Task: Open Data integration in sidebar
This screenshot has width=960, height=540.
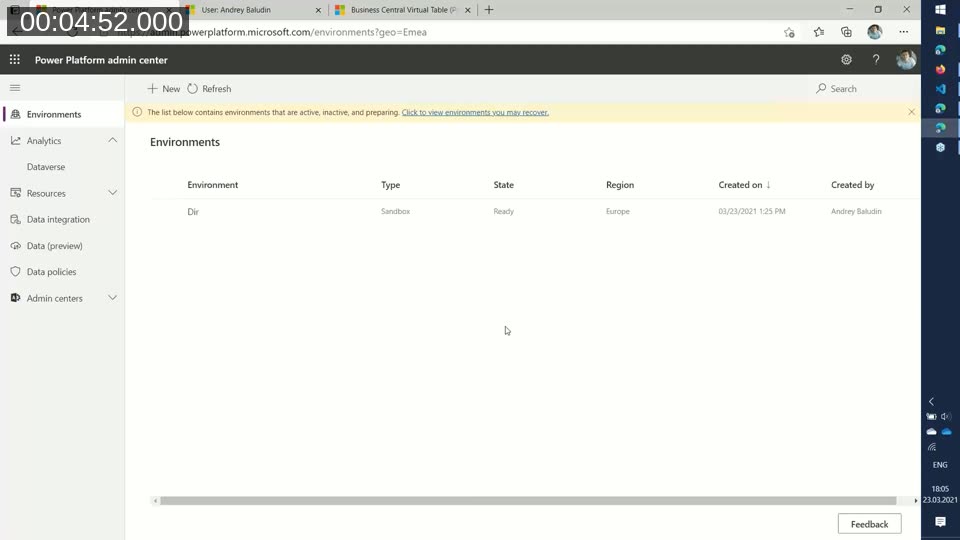Action: (58, 219)
